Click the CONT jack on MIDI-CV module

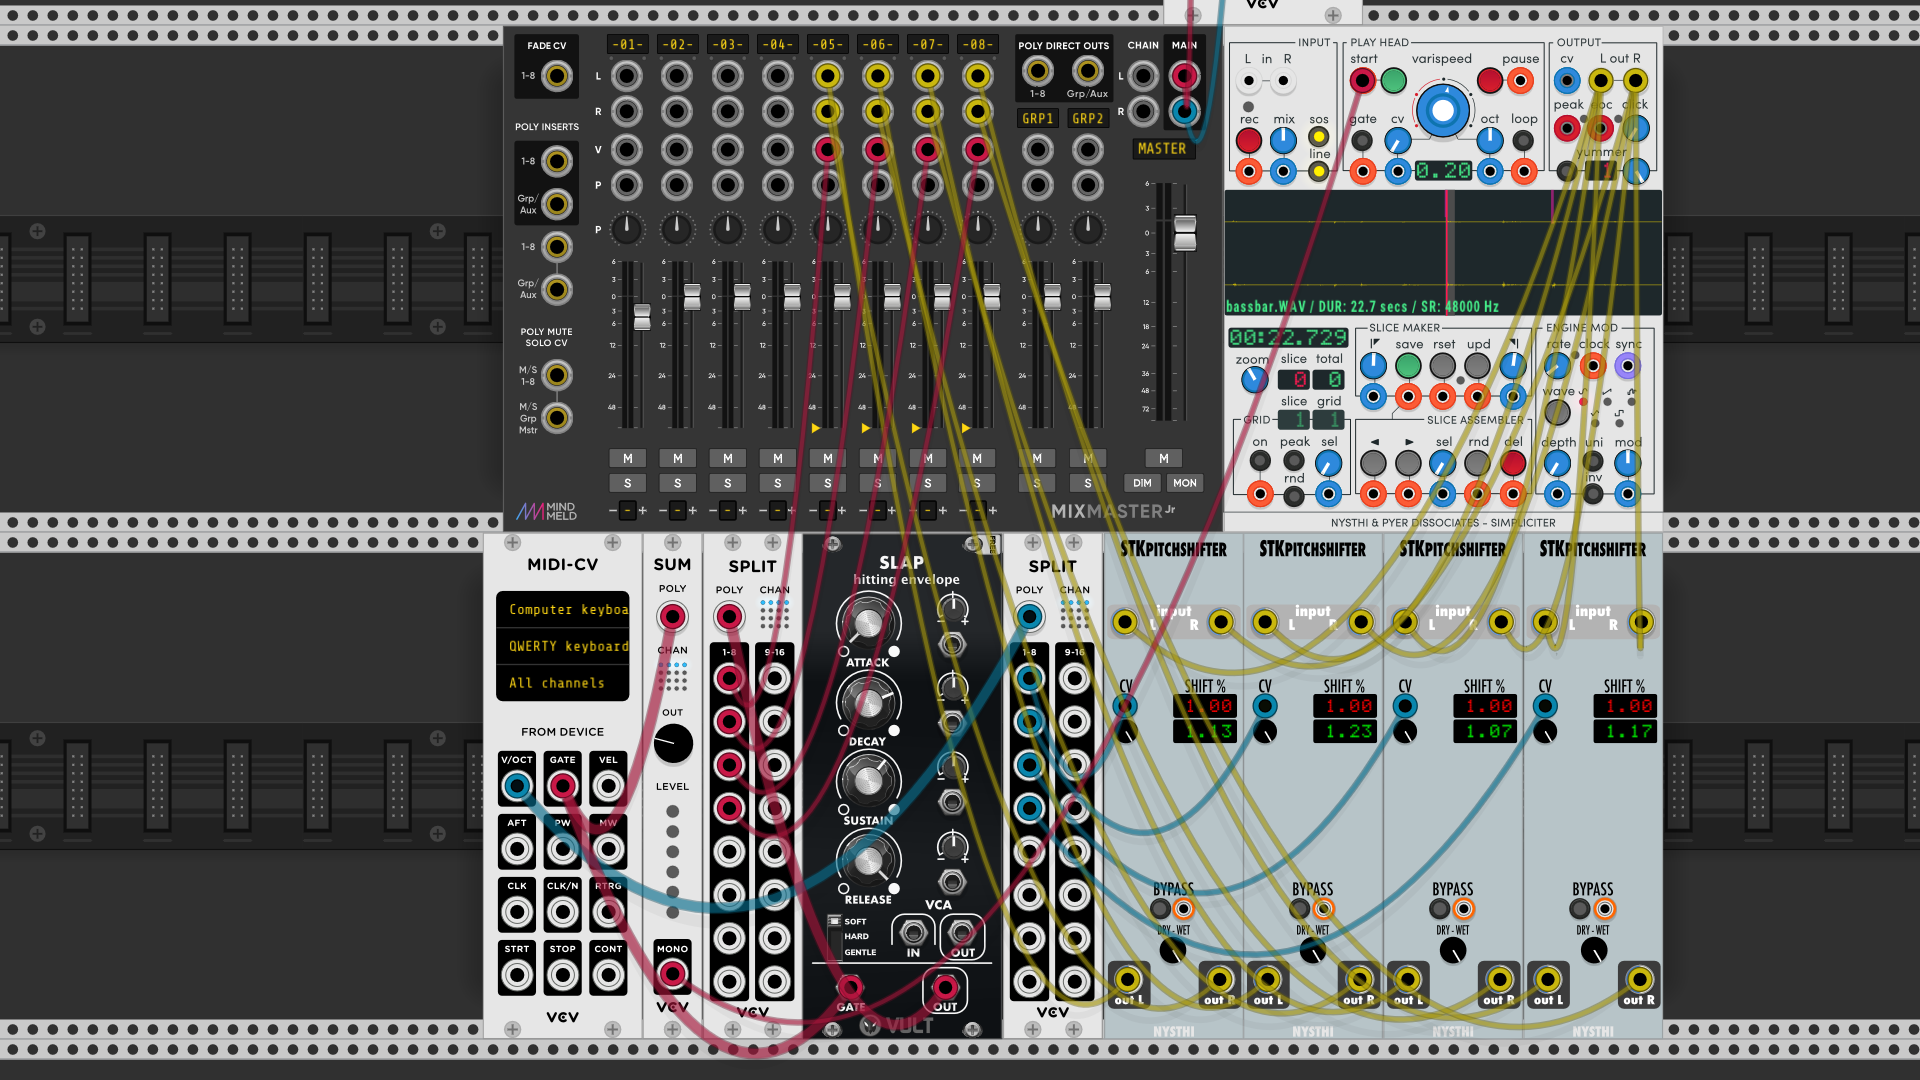coord(608,975)
